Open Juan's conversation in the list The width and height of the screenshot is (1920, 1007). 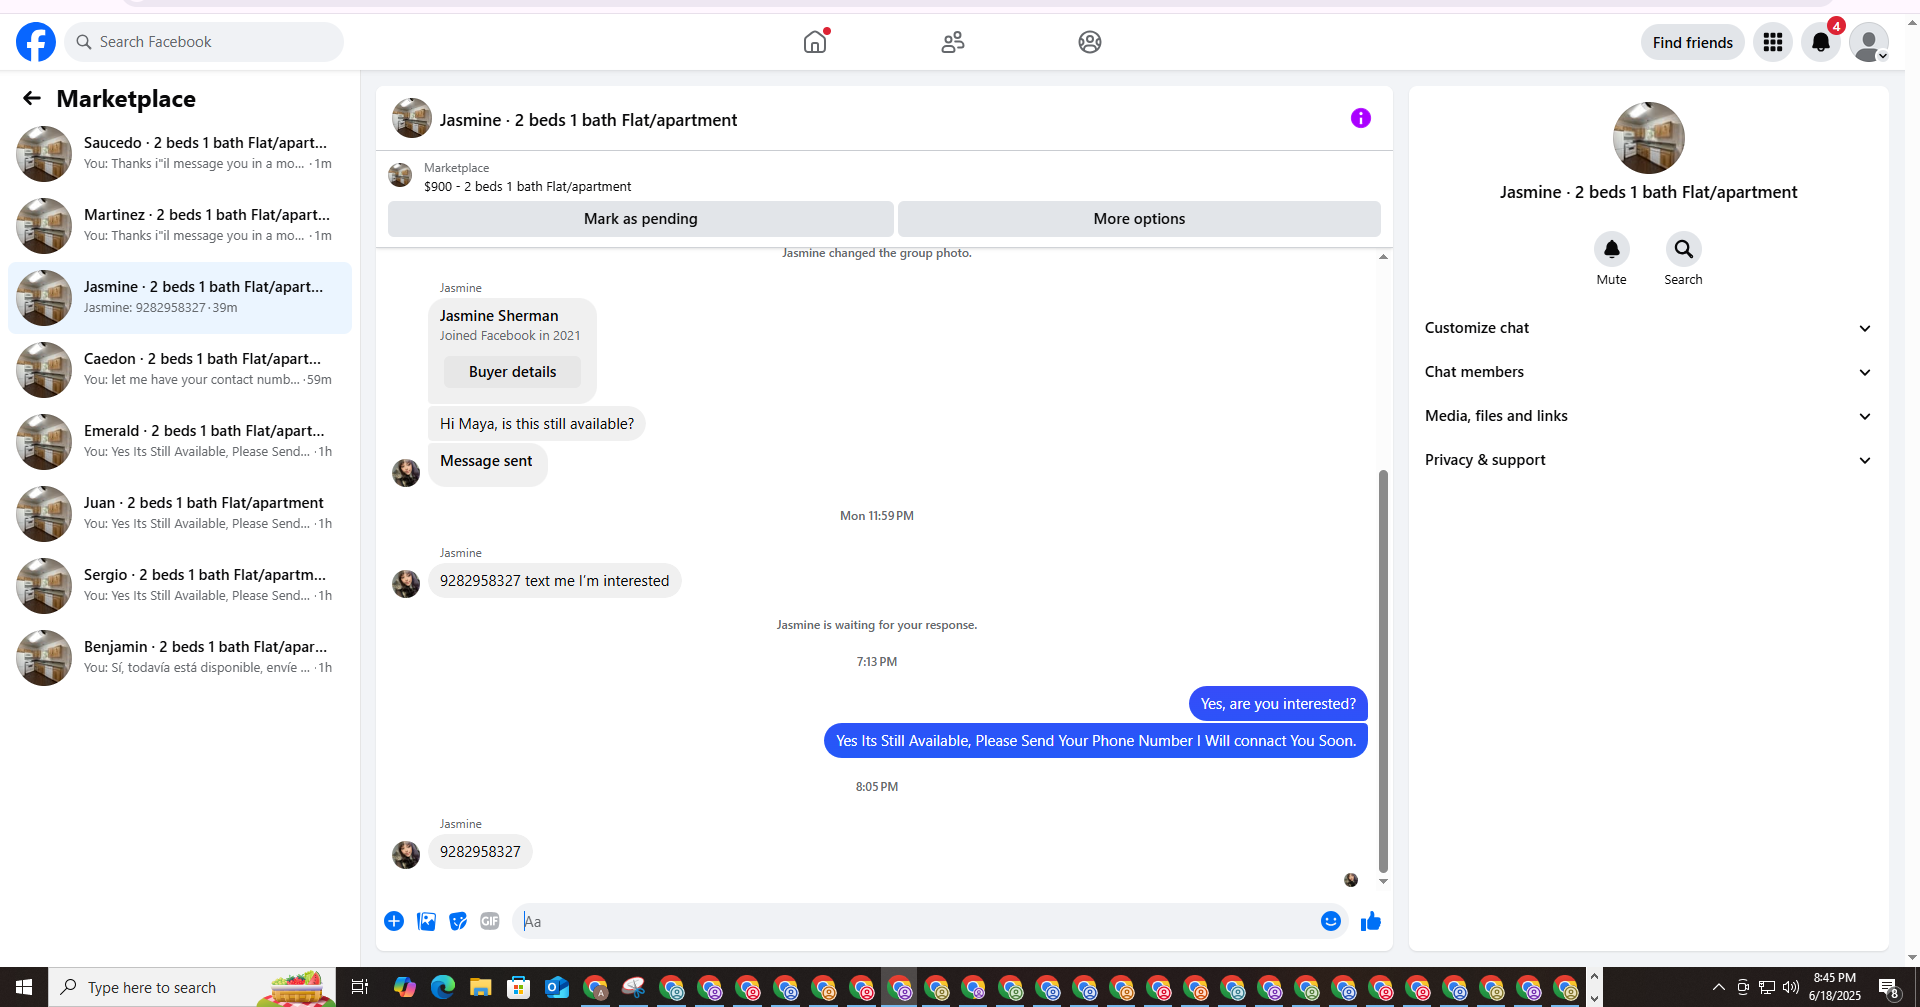tap(180, 514)
